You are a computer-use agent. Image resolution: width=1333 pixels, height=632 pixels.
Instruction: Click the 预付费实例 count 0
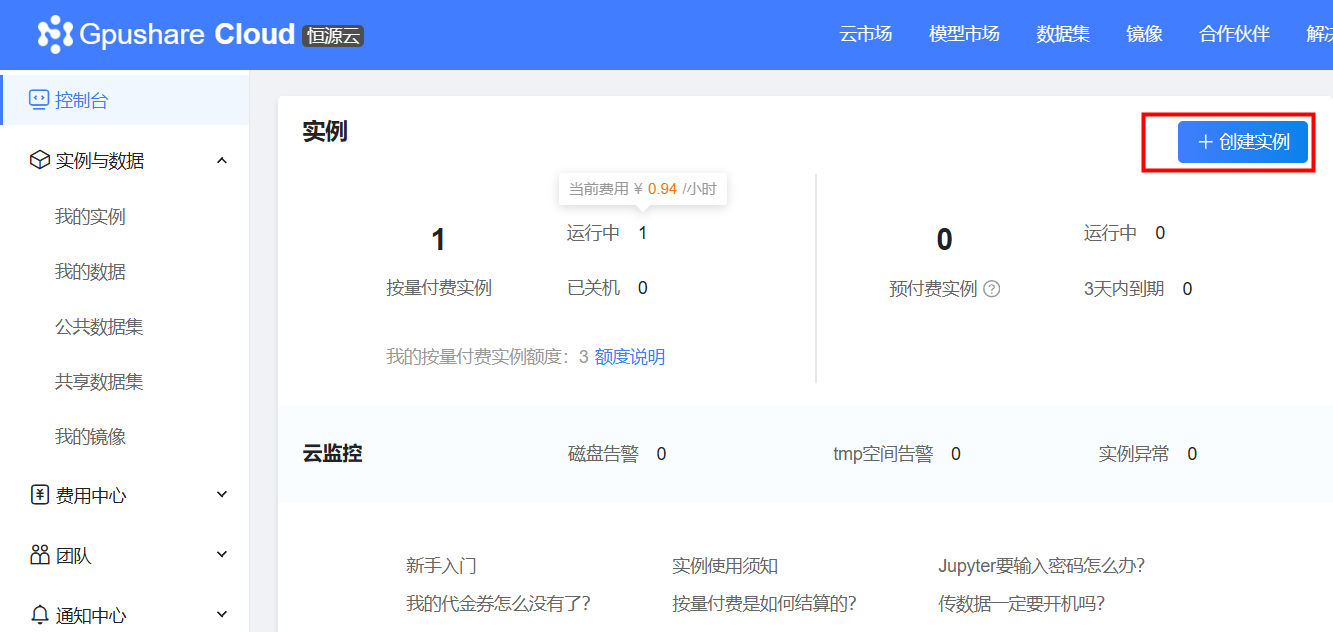(x=944, y=240)
